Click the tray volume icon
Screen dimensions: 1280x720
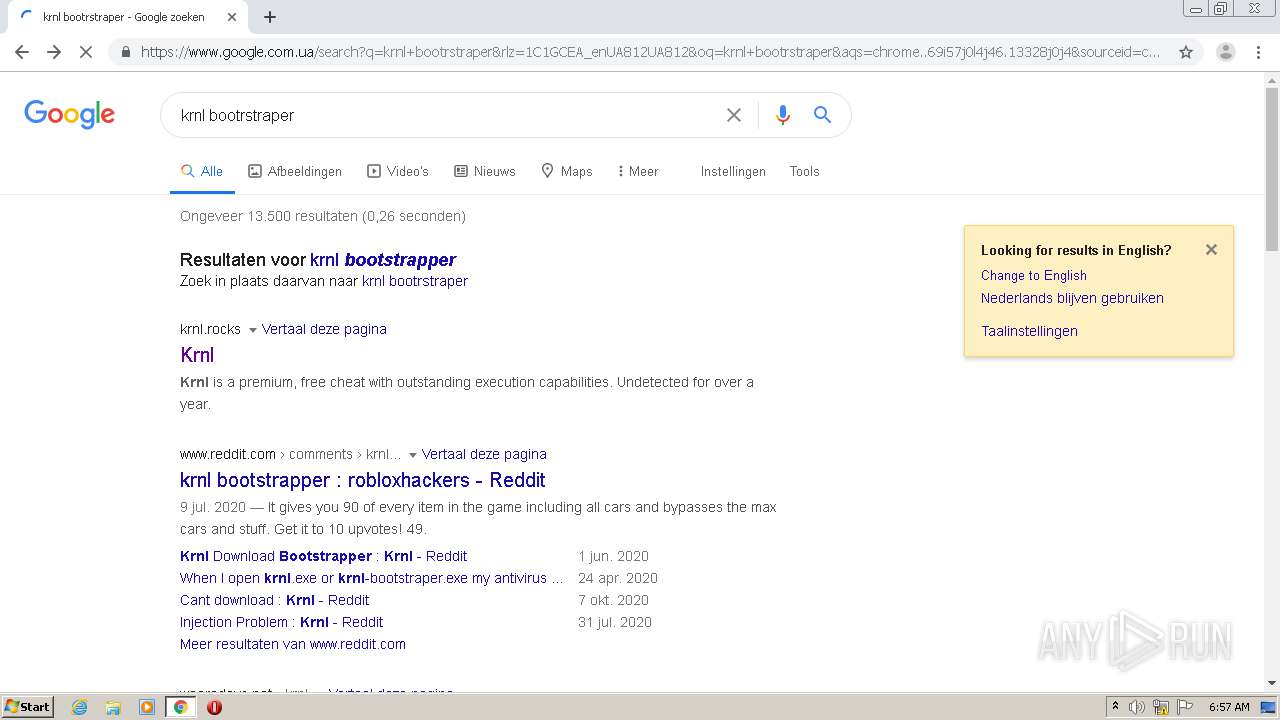(x=1137, y=707)
